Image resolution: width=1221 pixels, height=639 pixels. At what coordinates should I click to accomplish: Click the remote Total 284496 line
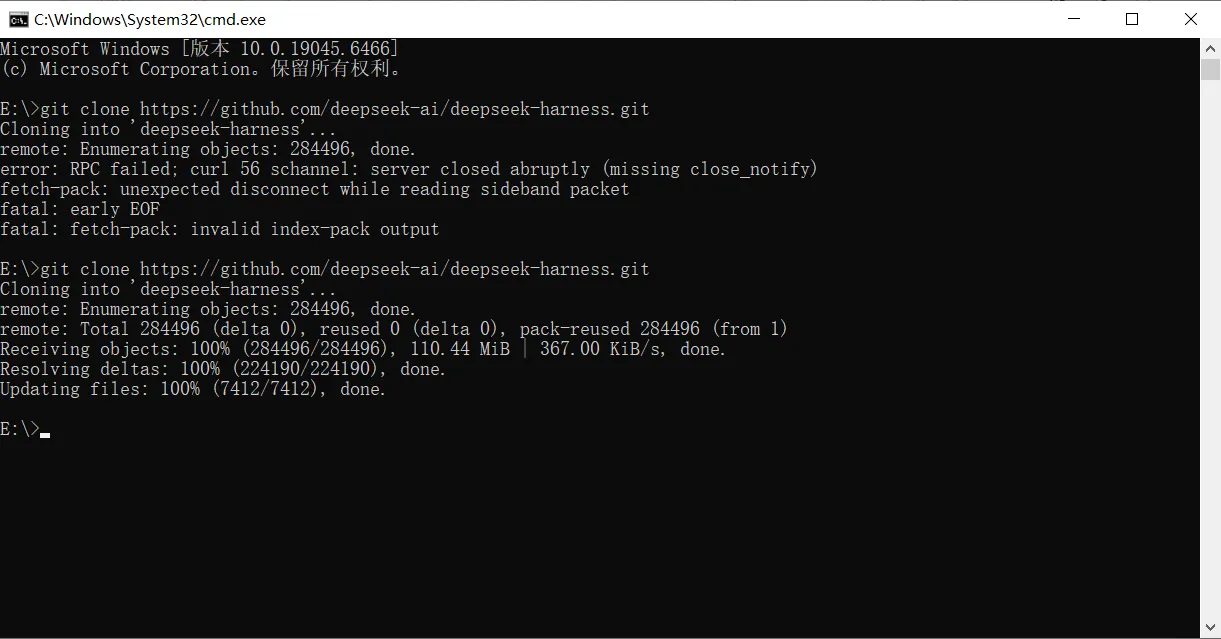coord(394,329)
